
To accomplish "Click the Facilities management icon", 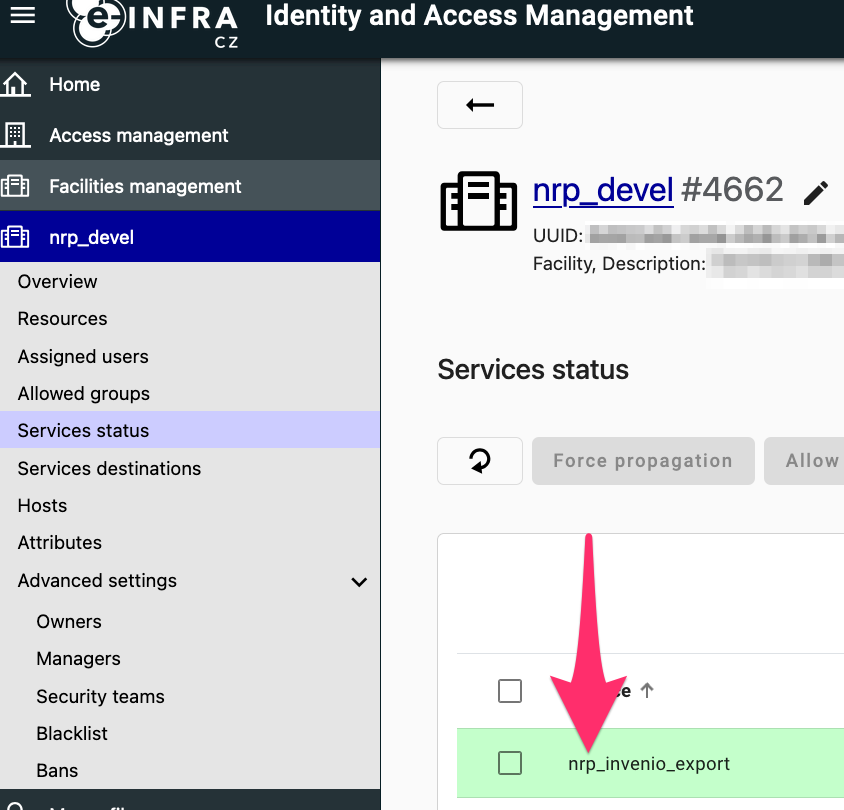I will click(x=16, y=186).
